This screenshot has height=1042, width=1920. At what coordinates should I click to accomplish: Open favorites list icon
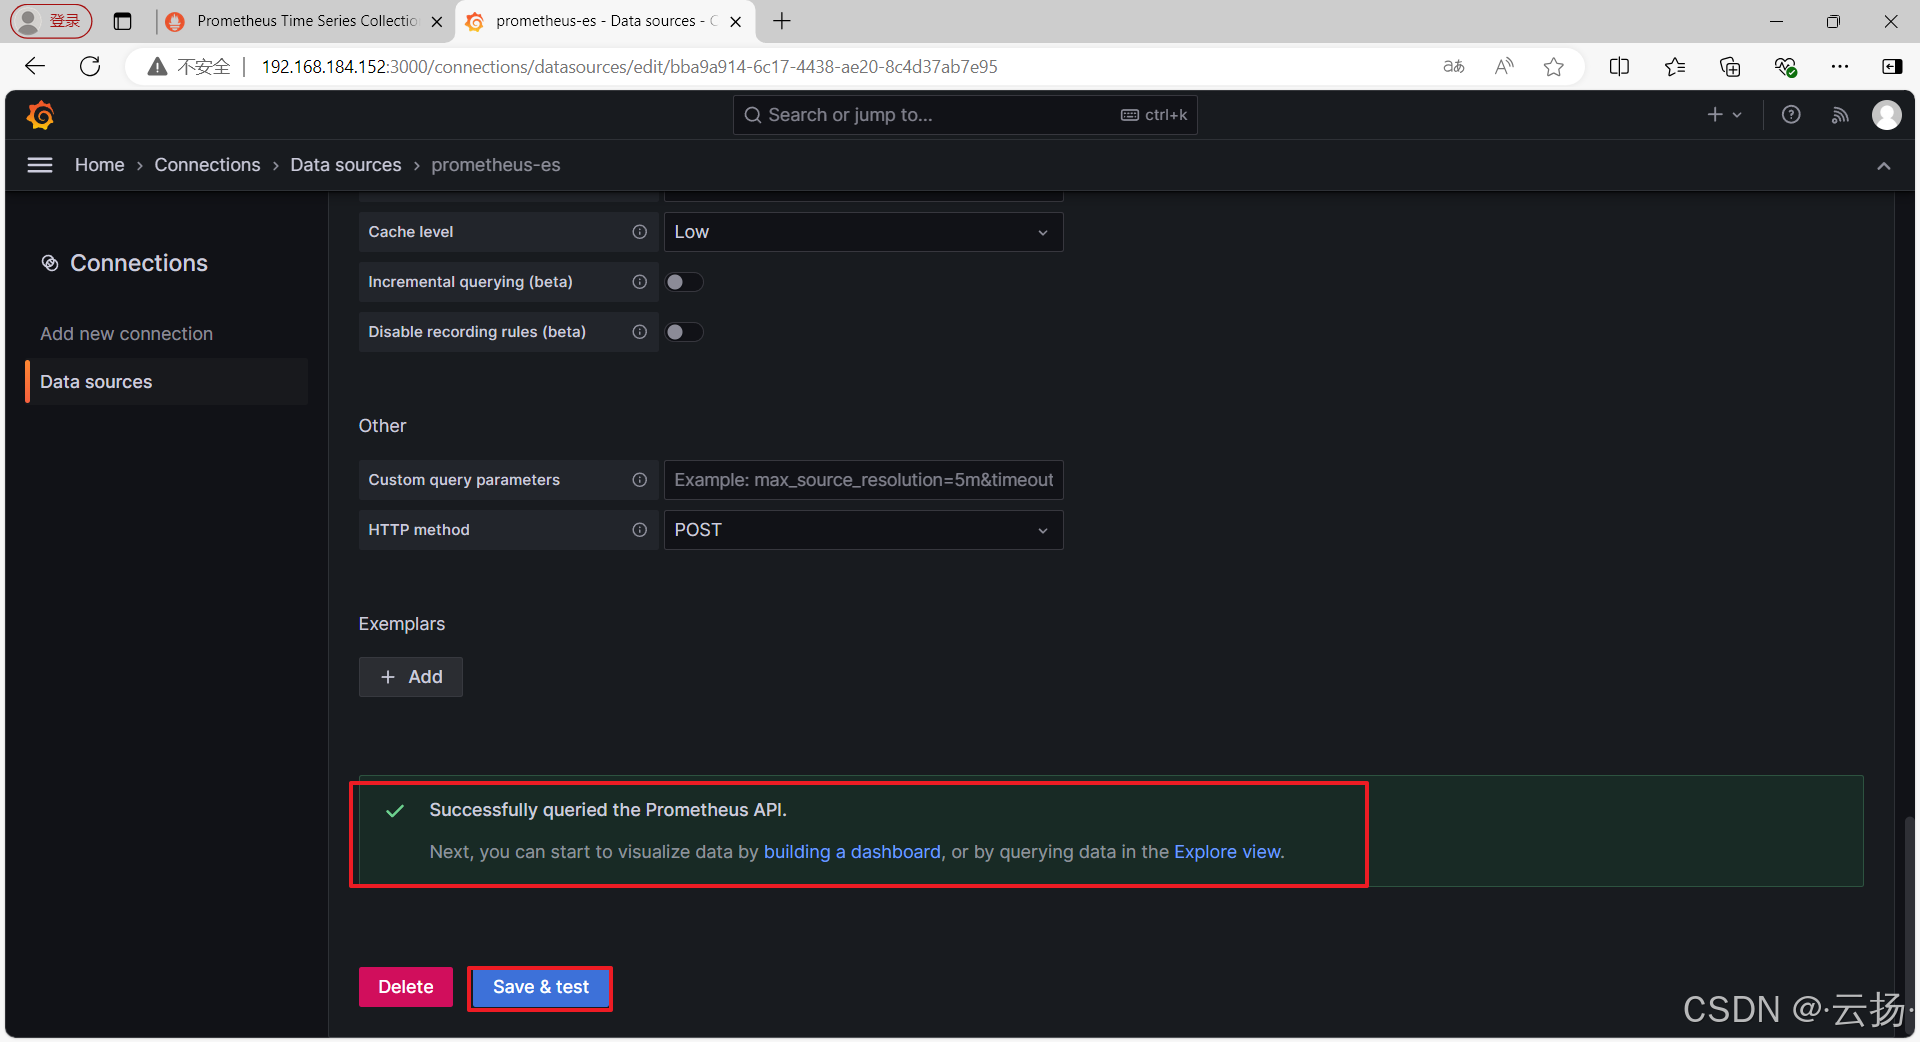coord(1675,67)
